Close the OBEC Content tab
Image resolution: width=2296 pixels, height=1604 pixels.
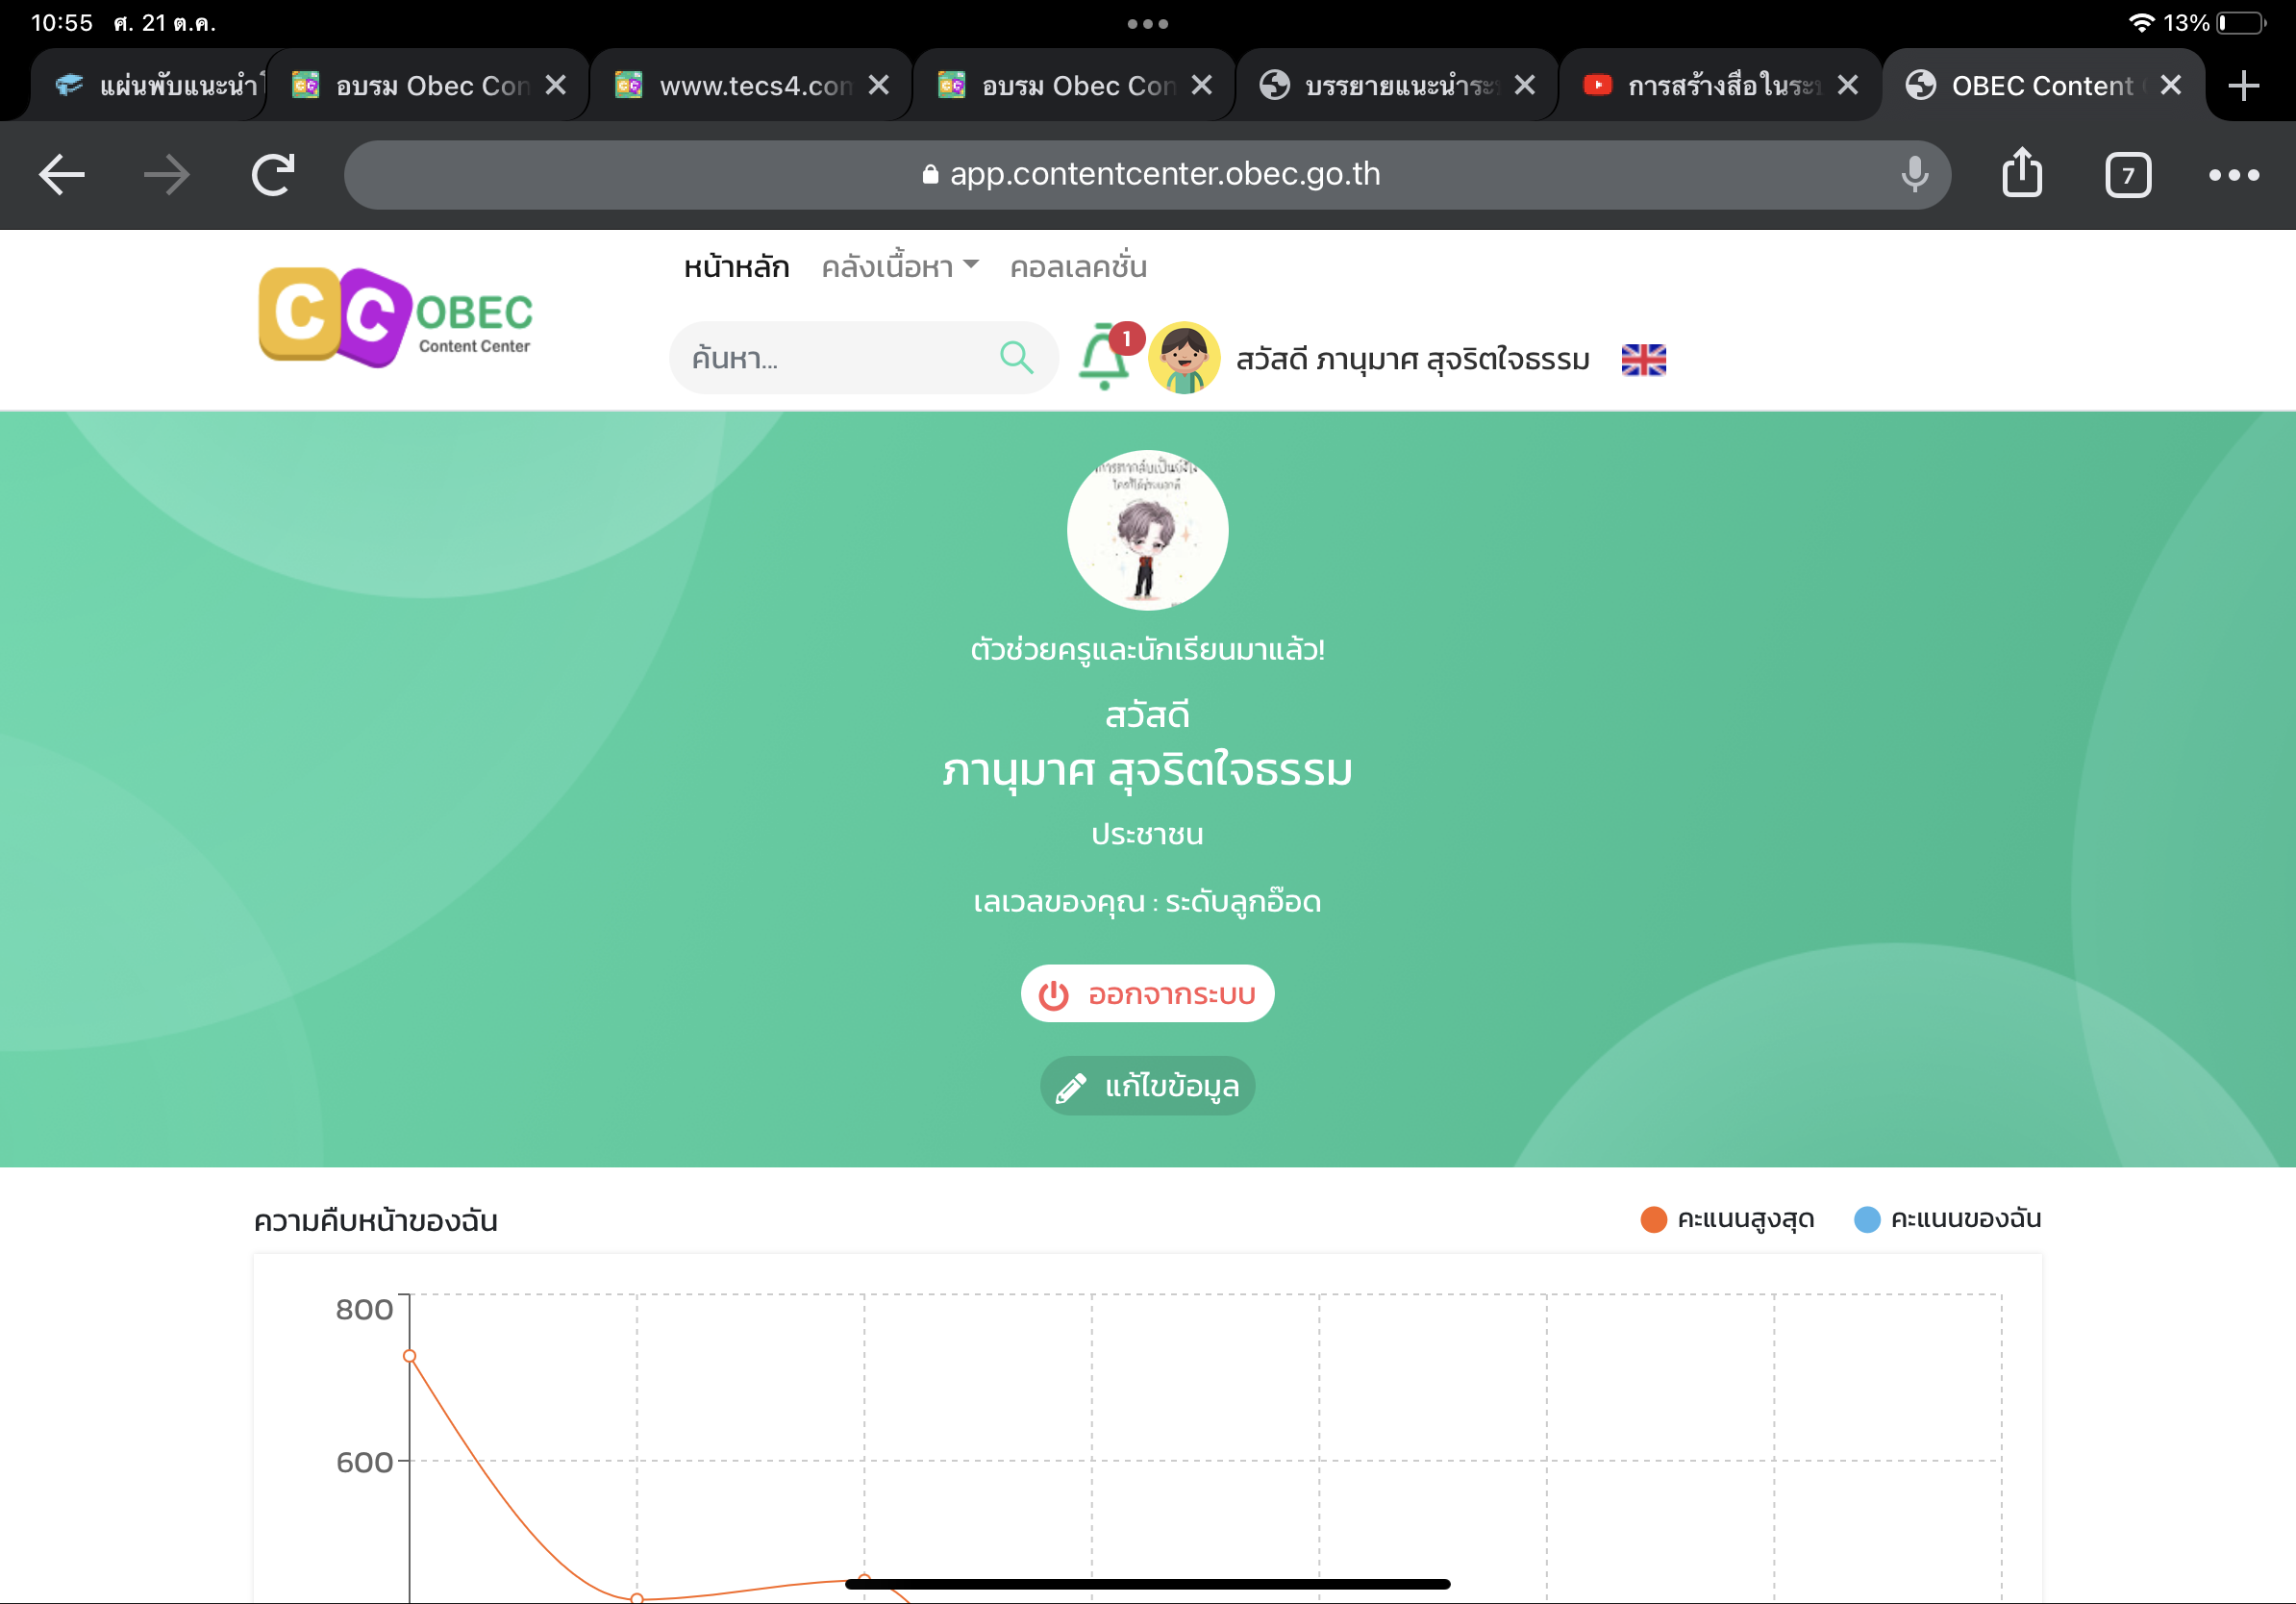tap(2170, 85)
